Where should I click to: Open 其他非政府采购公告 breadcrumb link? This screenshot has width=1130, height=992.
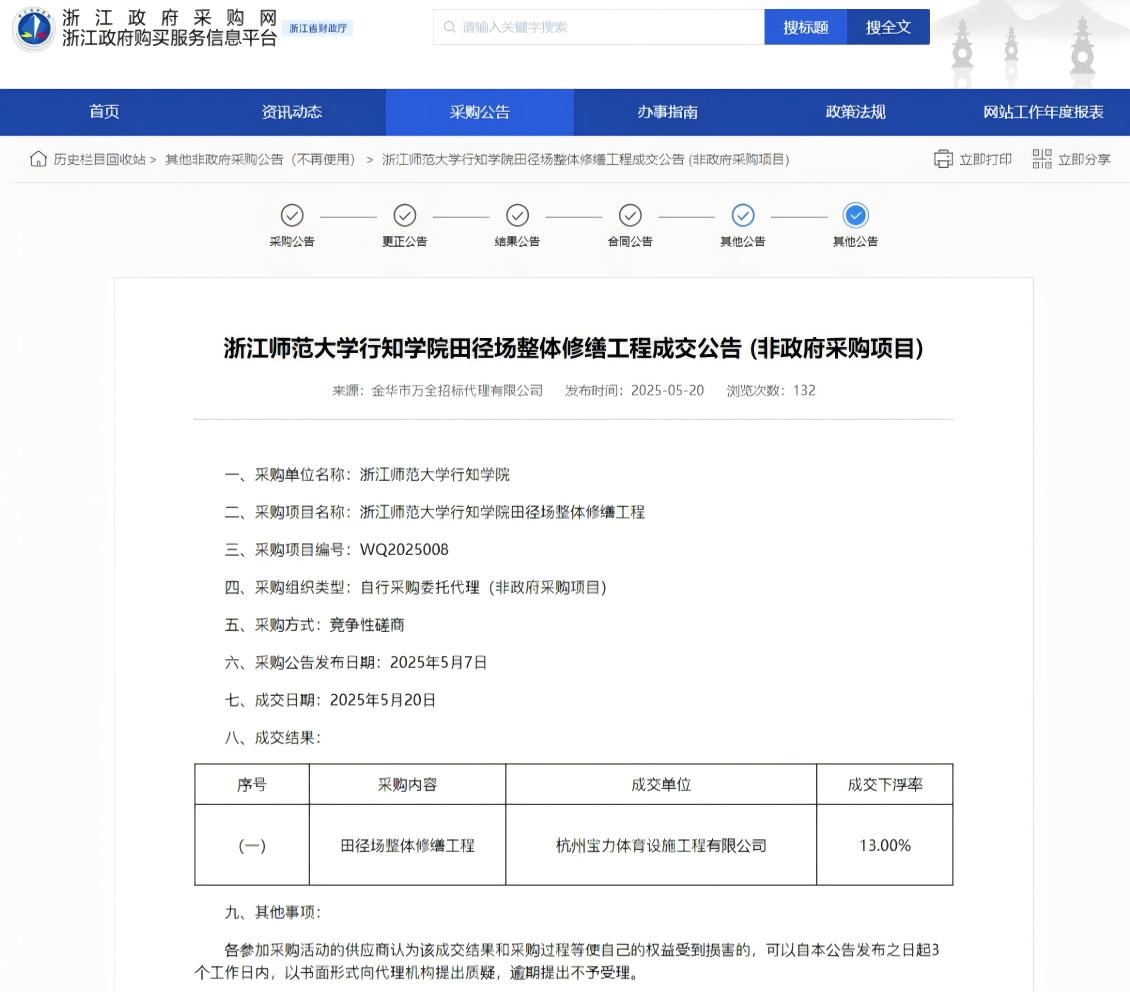click(260, 159)
